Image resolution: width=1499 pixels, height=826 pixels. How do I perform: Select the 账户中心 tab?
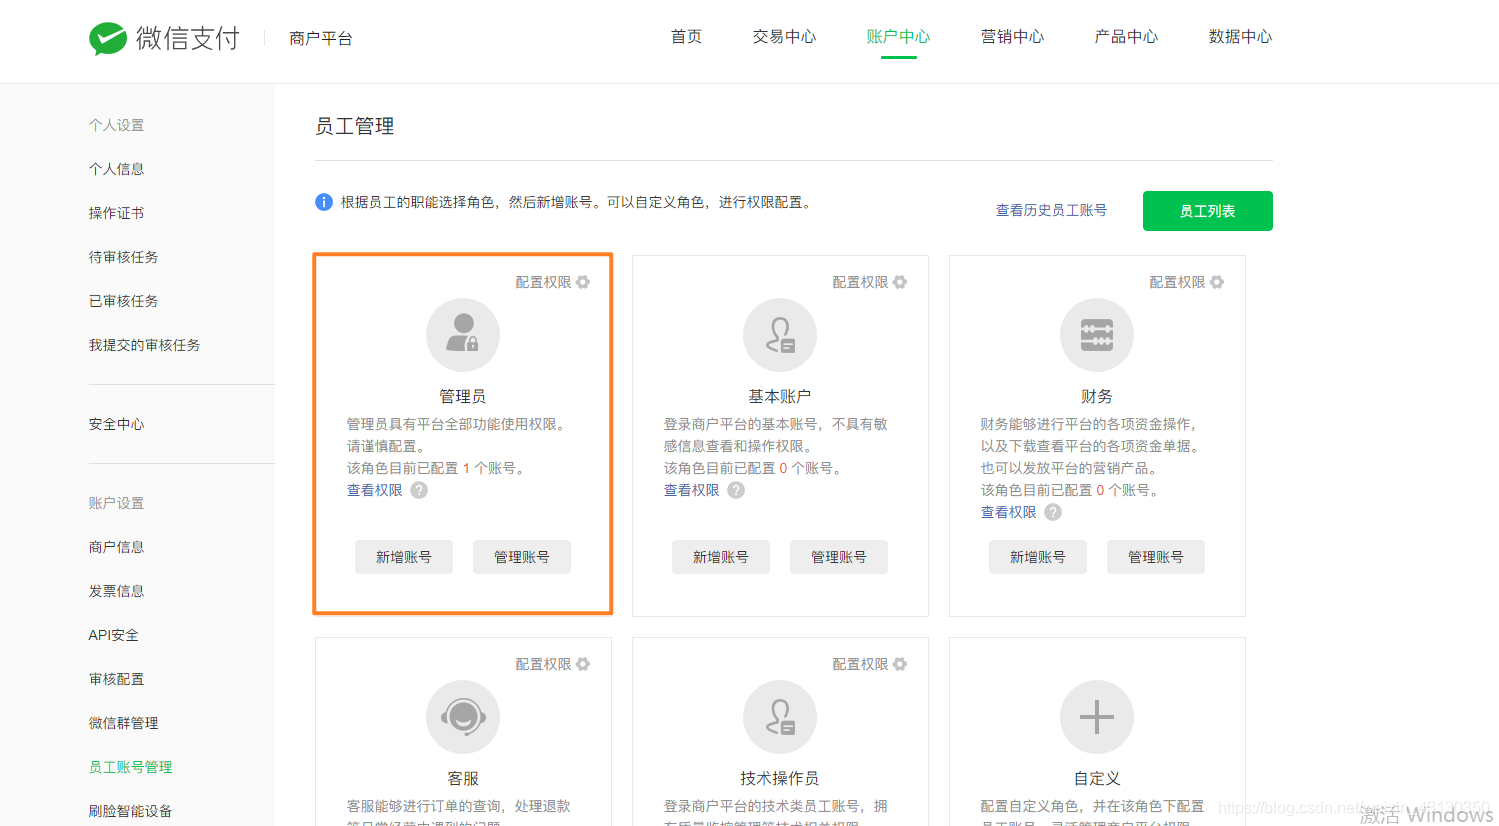pyautogui.click(x=899, y=37)
